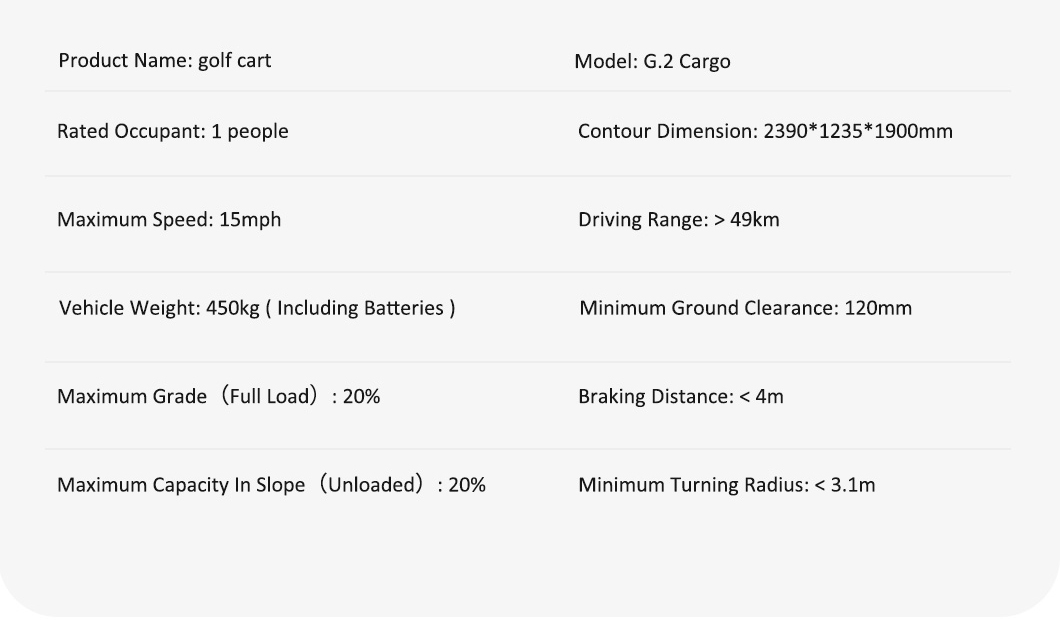Select the 120mm clearance value

tap(878, 308)
